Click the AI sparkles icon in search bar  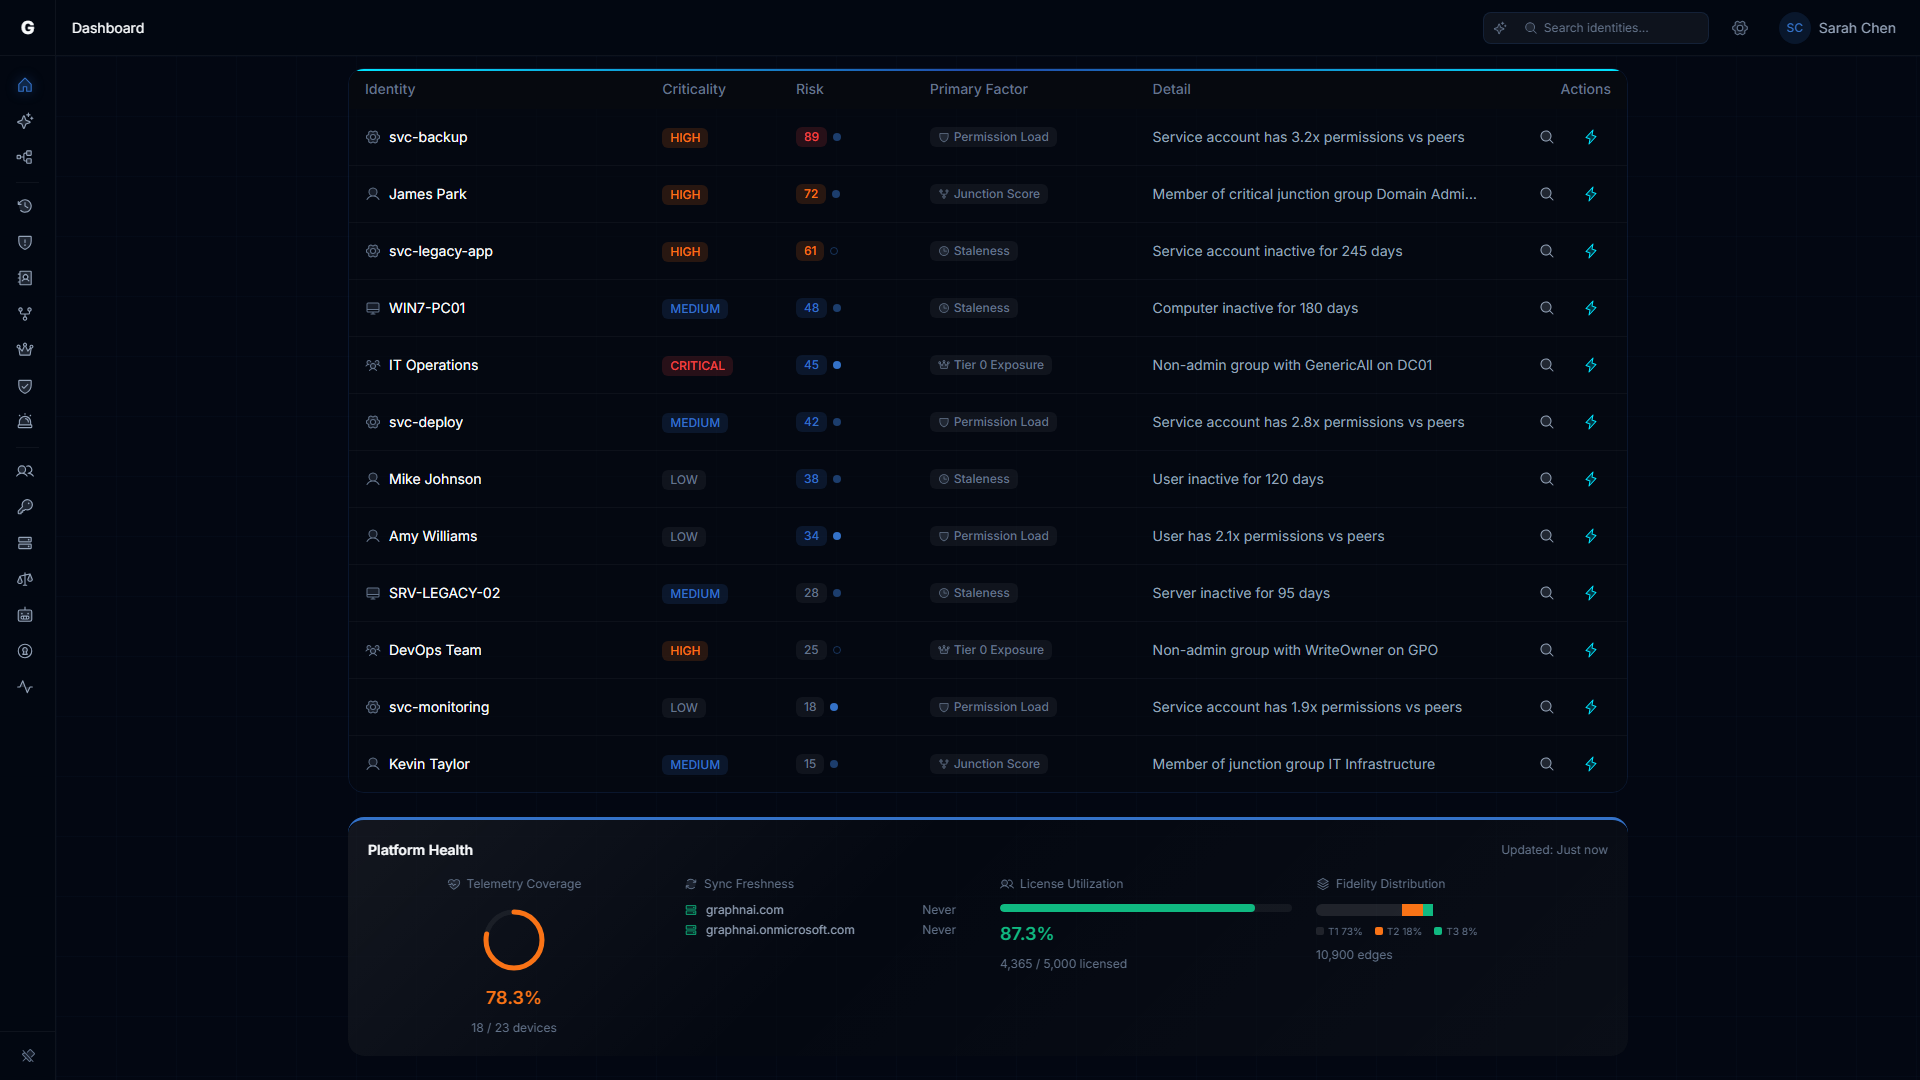coord(1500,28)
